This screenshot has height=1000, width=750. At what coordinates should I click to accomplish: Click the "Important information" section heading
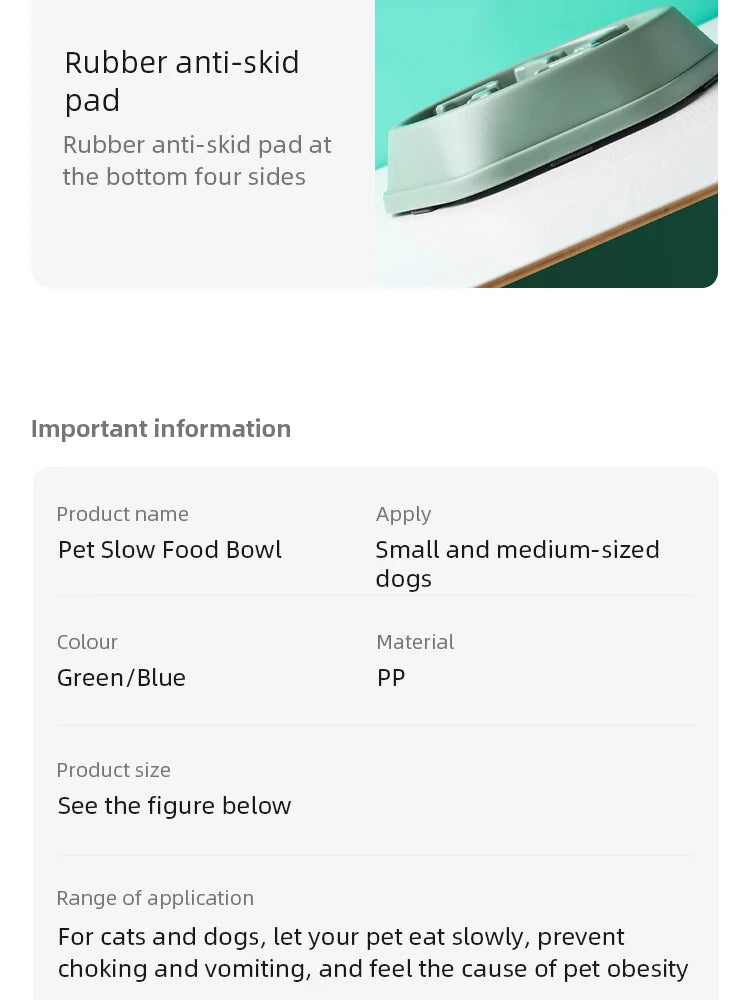pos(161,428)
